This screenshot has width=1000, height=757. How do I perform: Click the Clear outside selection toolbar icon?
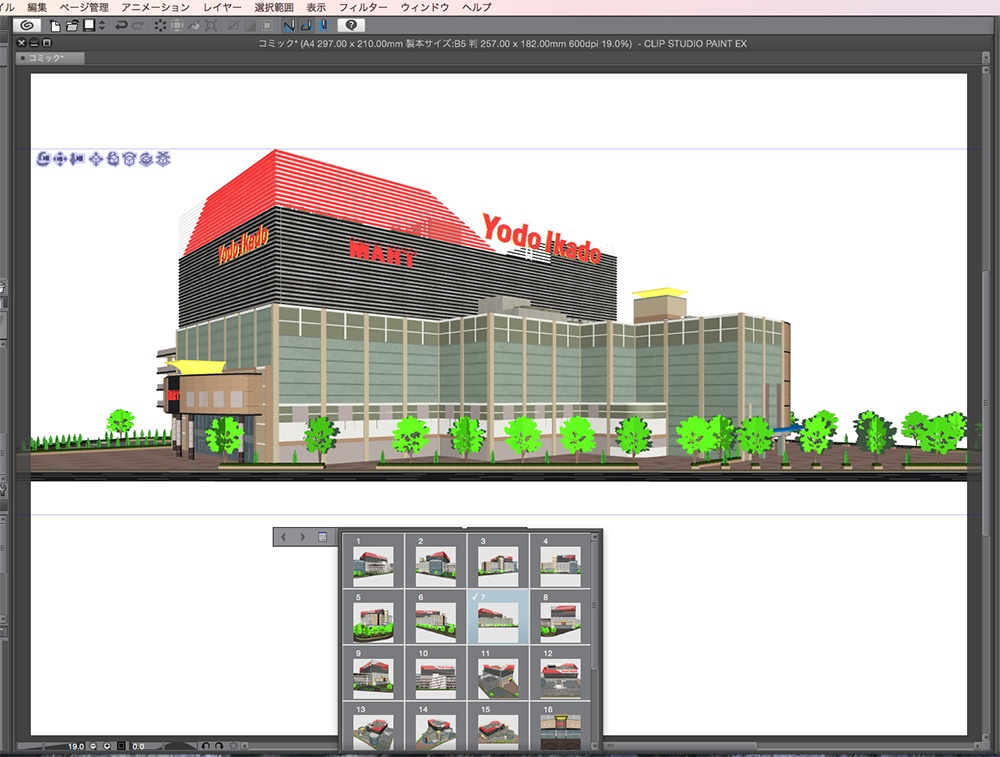pyautogui.click(x=177, y=26)
